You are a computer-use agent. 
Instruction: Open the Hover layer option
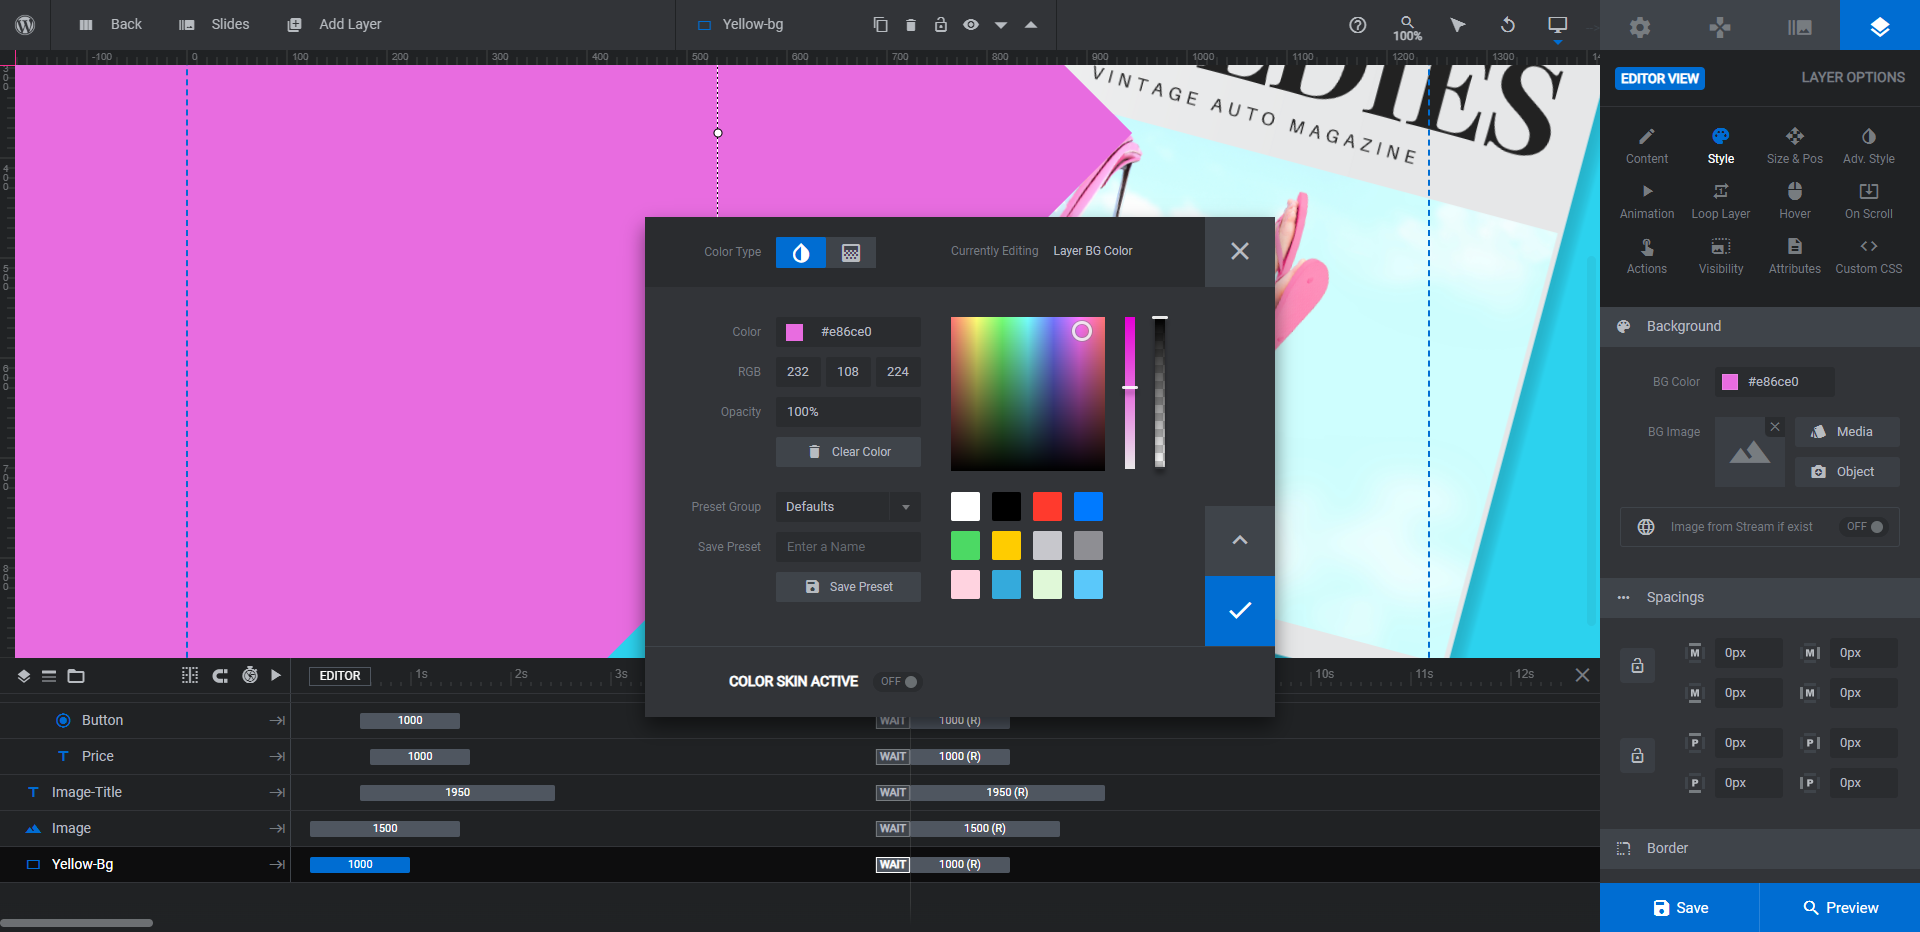point(1795,201)
